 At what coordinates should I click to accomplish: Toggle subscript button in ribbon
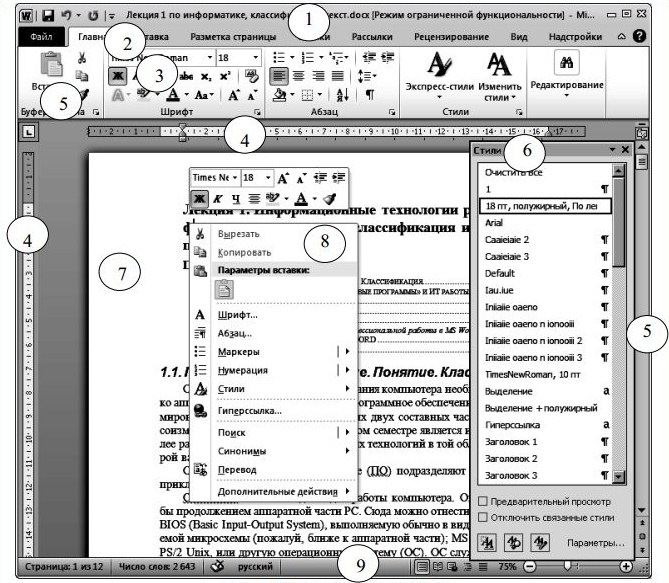point(206,76)
